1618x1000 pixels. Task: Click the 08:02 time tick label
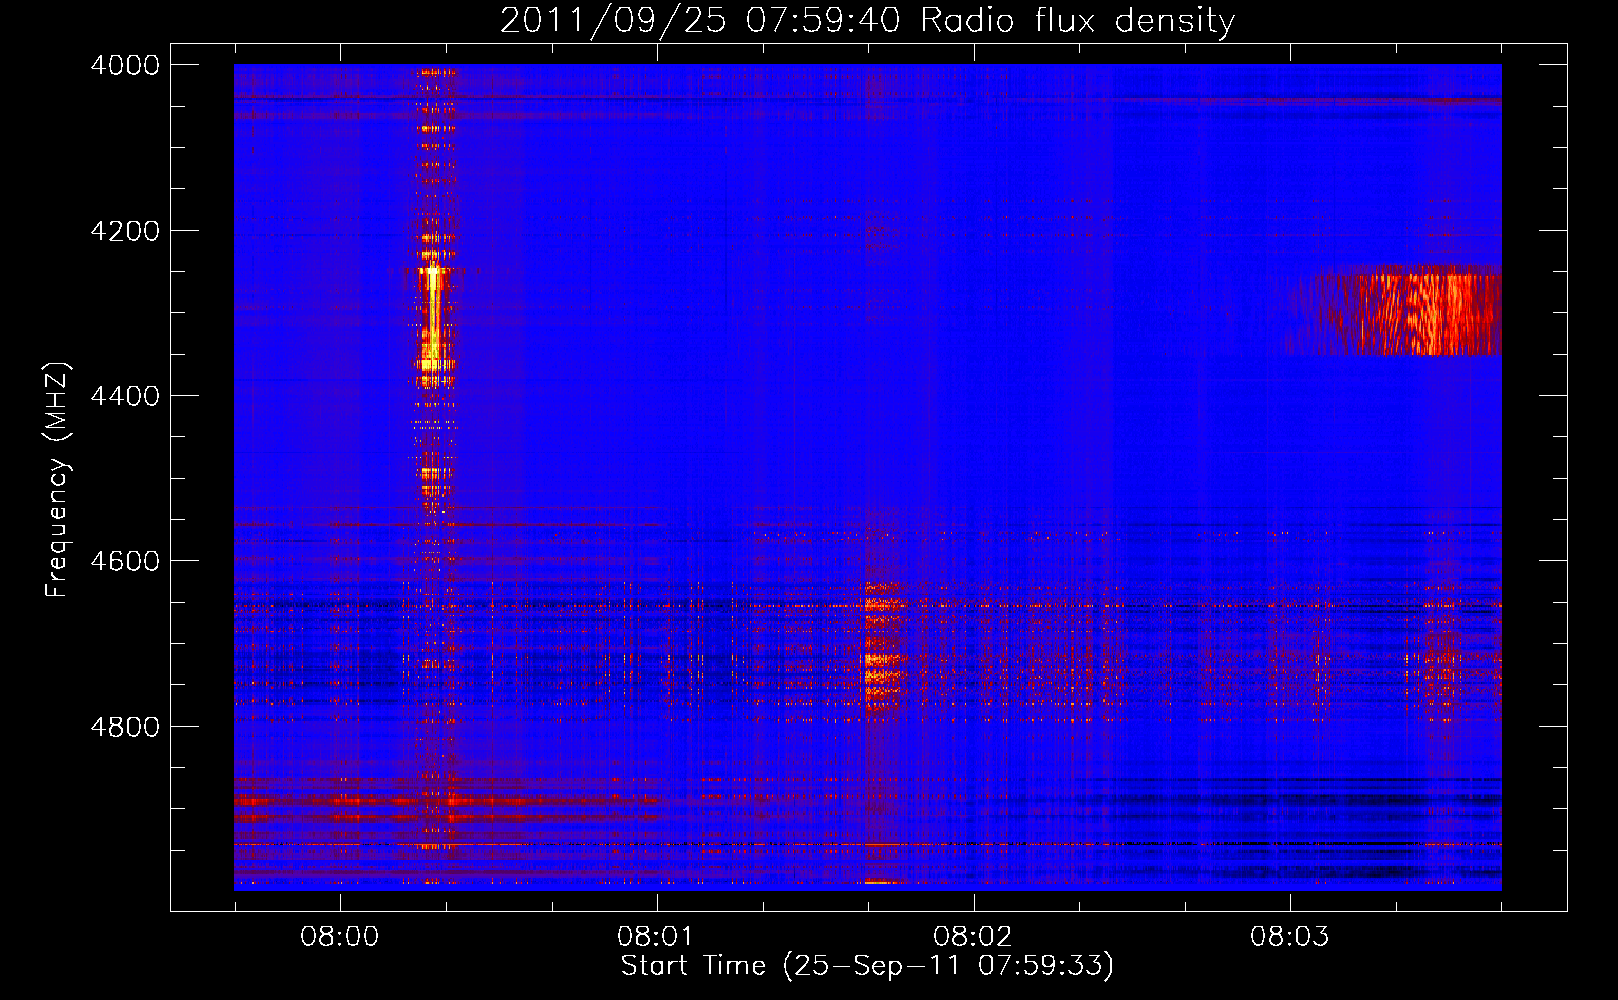(x=973, y=936)
